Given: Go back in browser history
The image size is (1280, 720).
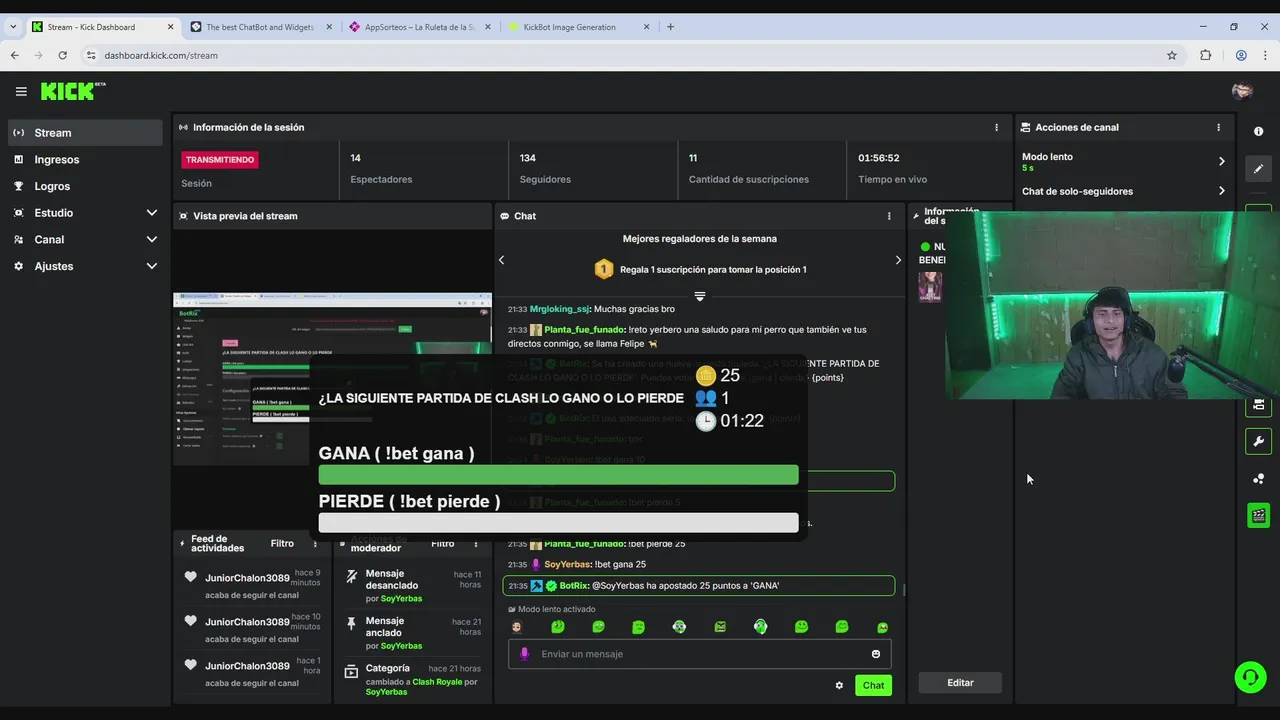Looking at the screenshot, I should point(14,55).
